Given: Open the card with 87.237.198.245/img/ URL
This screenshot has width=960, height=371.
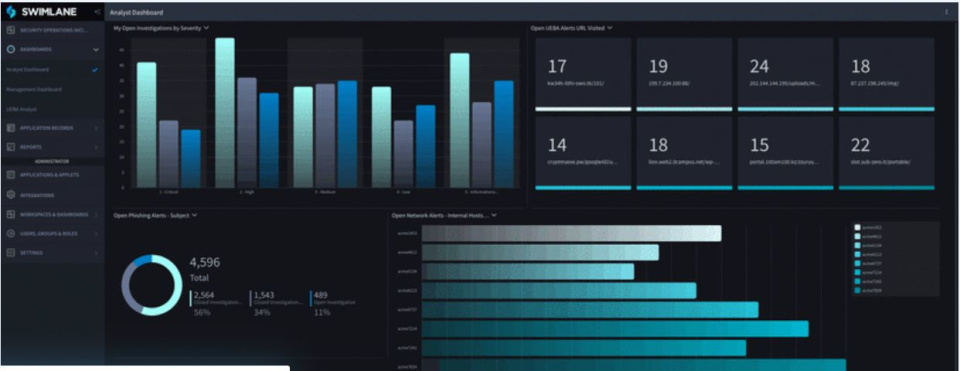Looking at the screenshot, I should [x=887, y=75].
